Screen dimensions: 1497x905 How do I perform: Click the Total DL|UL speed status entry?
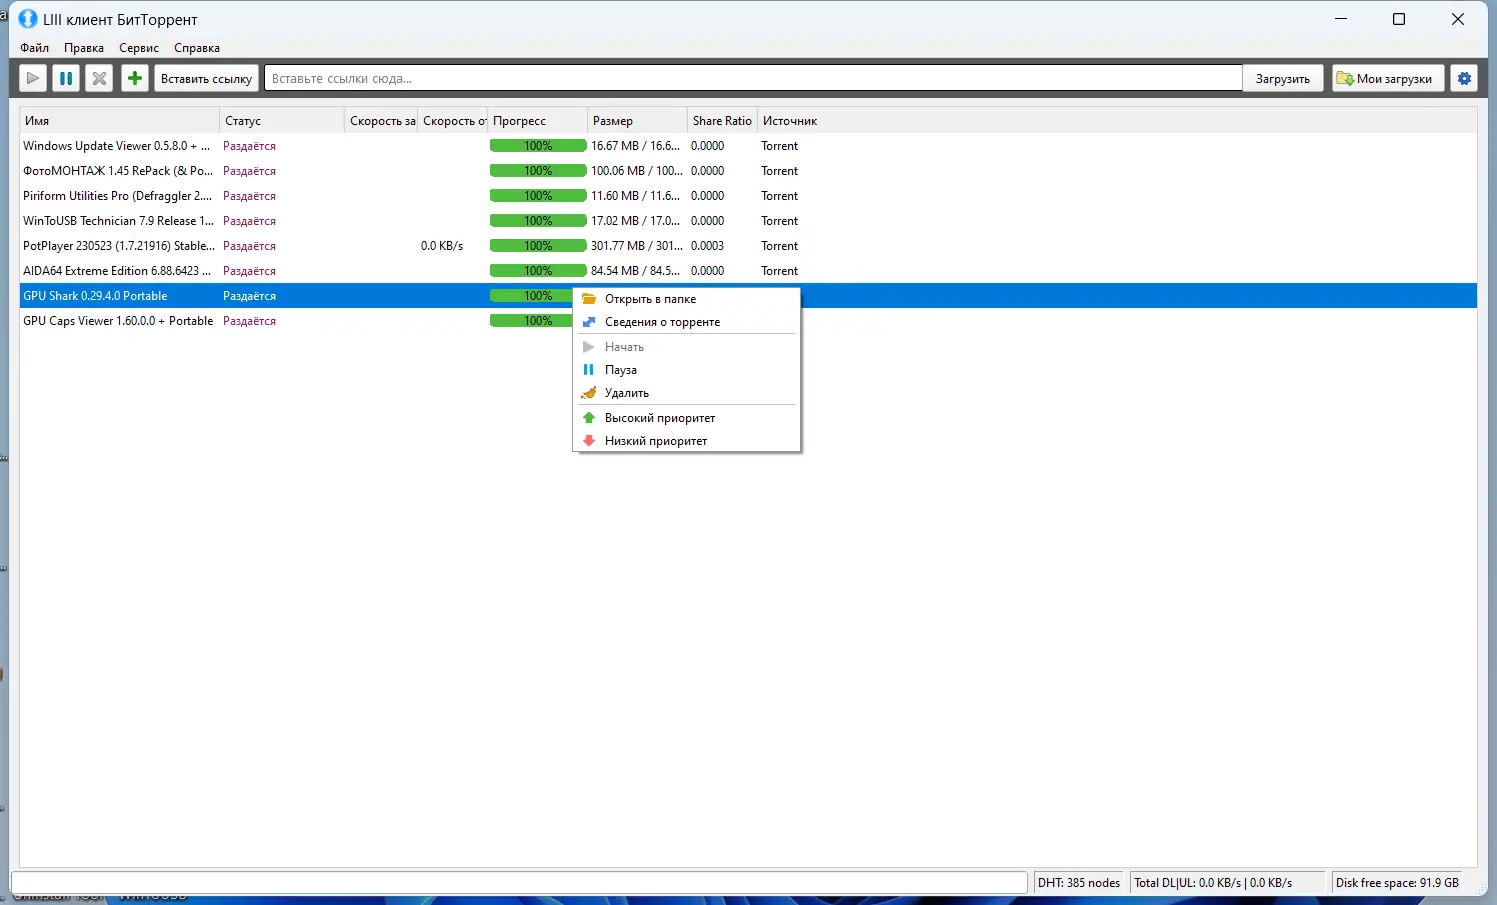click(1227, 883)
